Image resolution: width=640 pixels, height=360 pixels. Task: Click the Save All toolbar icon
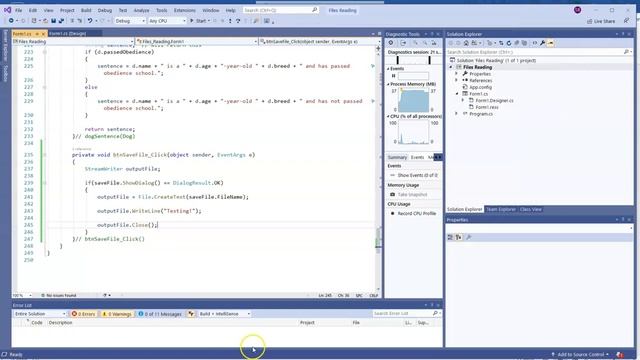coord(61,21)
